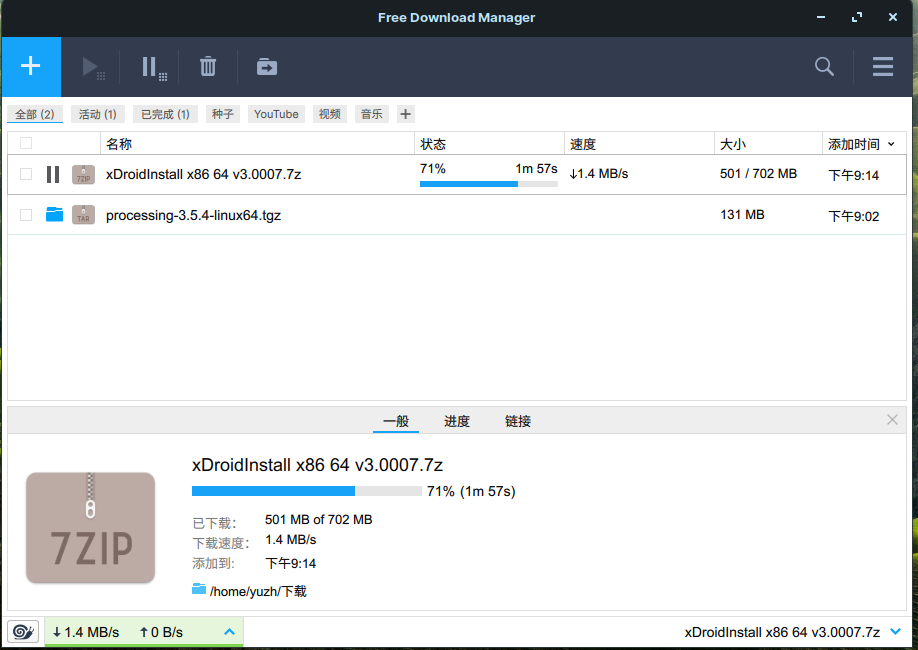918x650 pixels.
Task: Open the hamburger main menu
Action: point(882,66)
